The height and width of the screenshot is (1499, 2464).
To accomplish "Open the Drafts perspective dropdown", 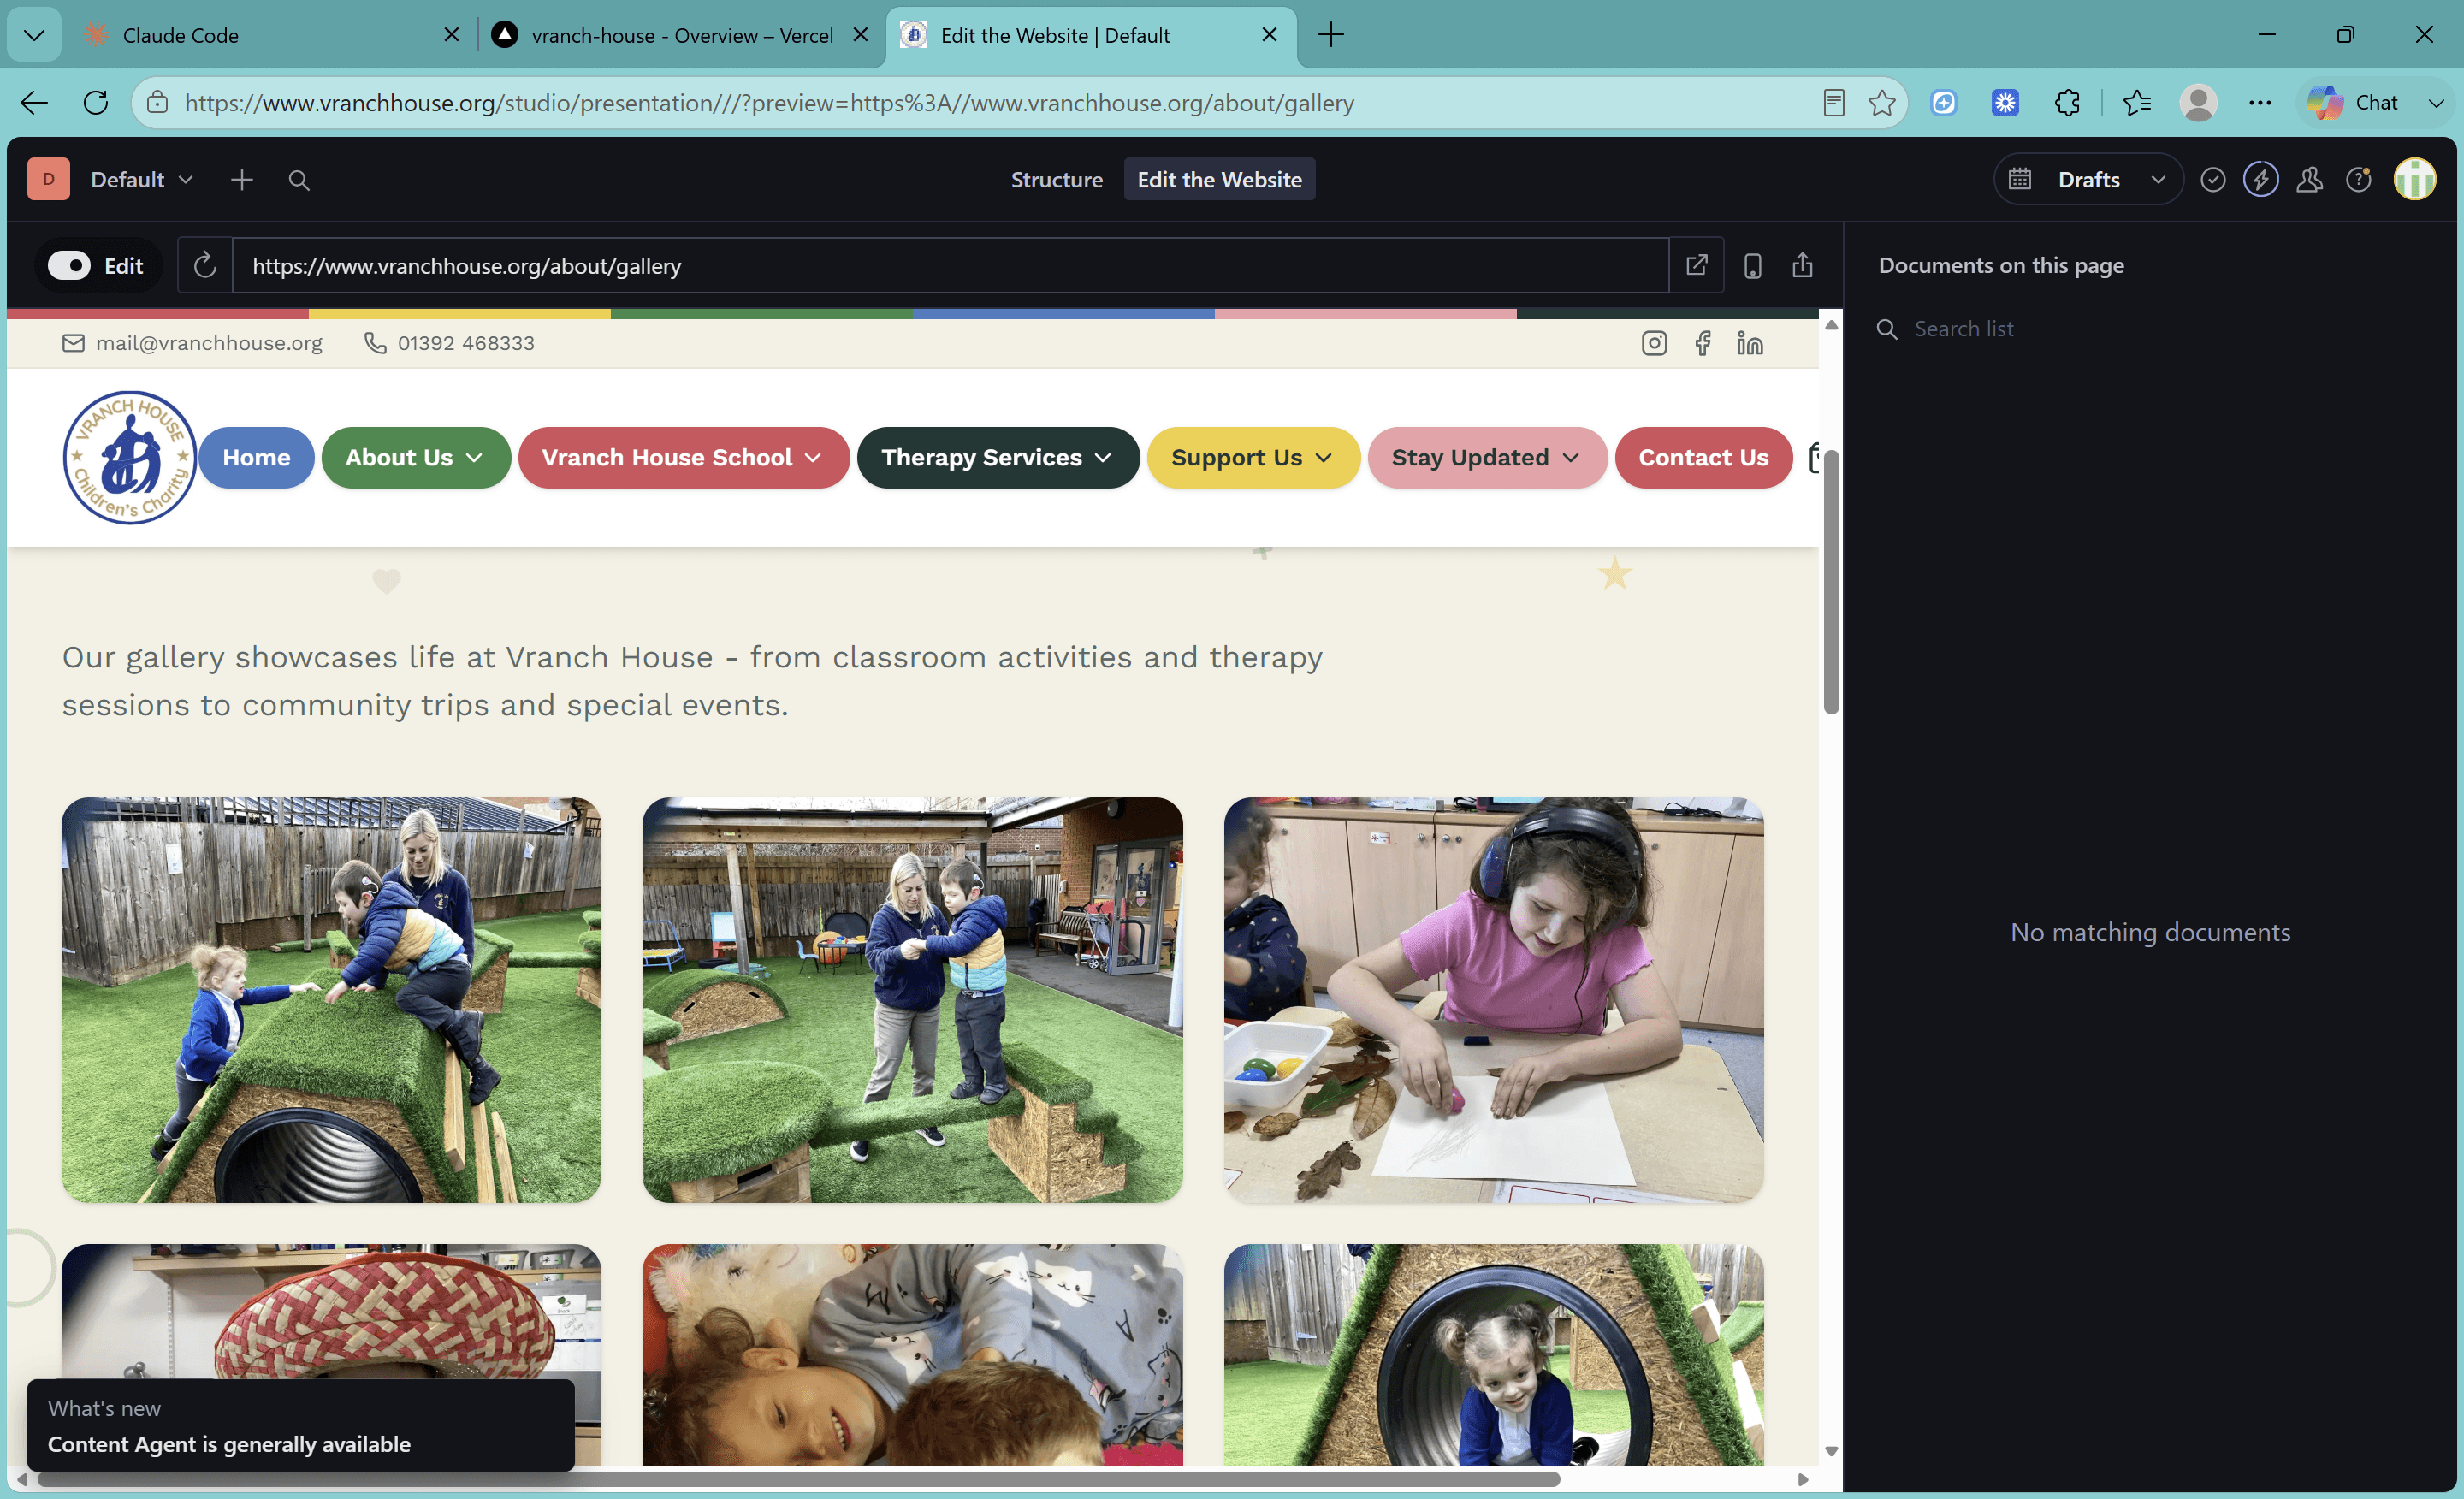I will [x=2088, y=179].
